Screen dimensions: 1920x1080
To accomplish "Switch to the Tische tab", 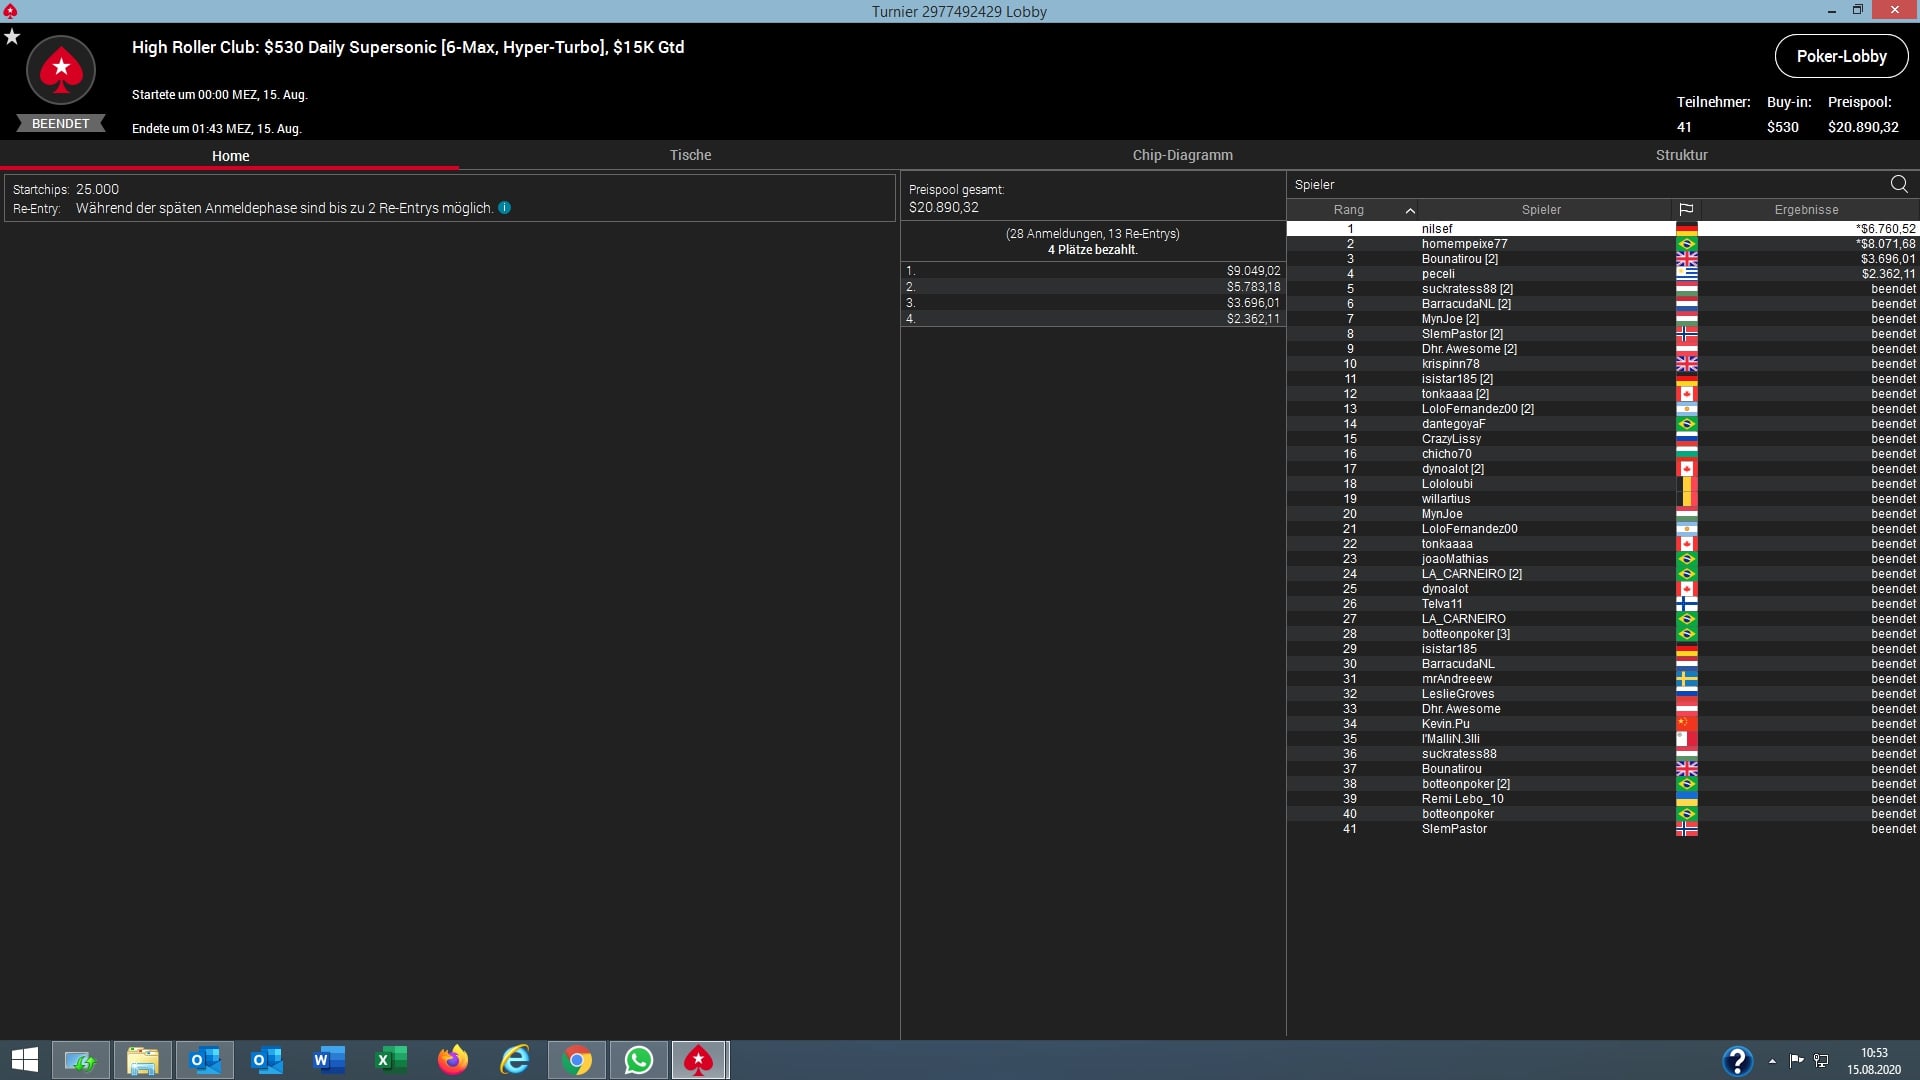I will pos(690,155).
